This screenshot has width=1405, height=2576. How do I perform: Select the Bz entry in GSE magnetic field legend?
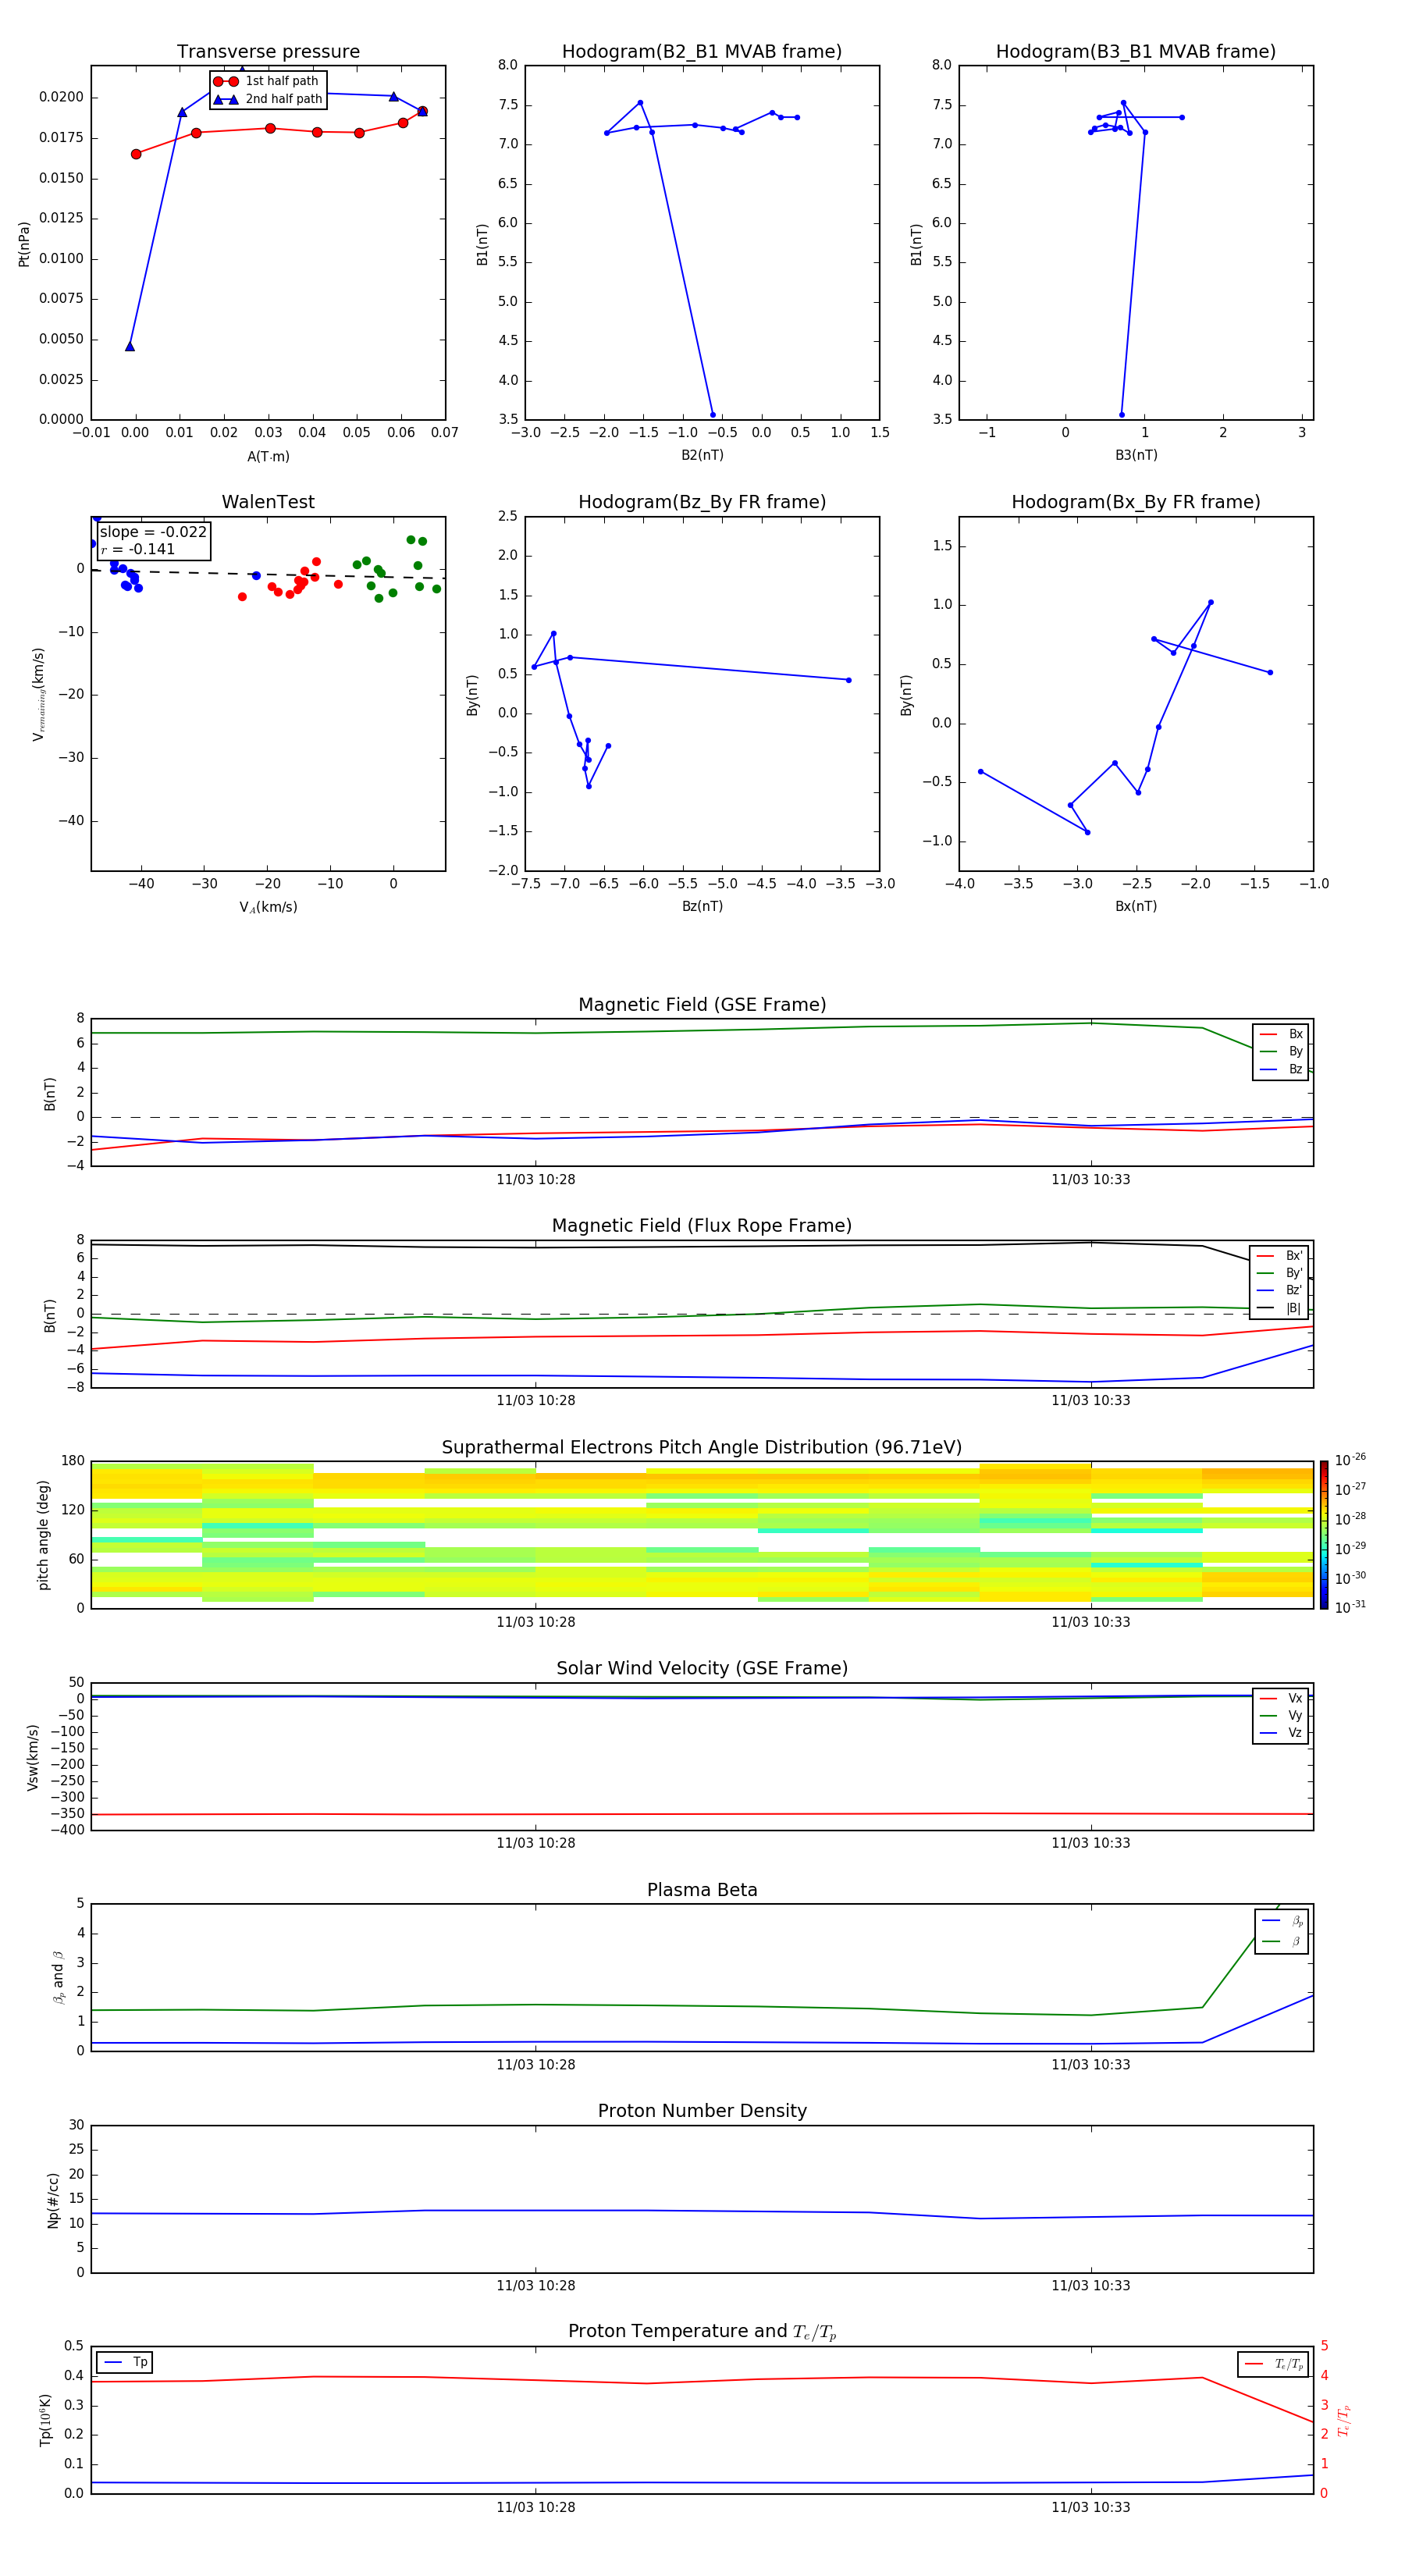1281,1069
